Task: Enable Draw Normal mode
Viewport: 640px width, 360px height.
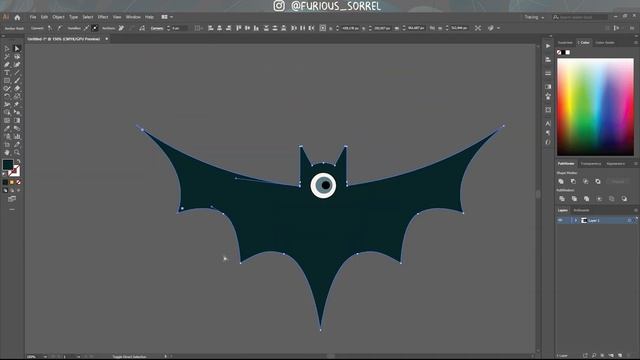Action: pos(5,190)
